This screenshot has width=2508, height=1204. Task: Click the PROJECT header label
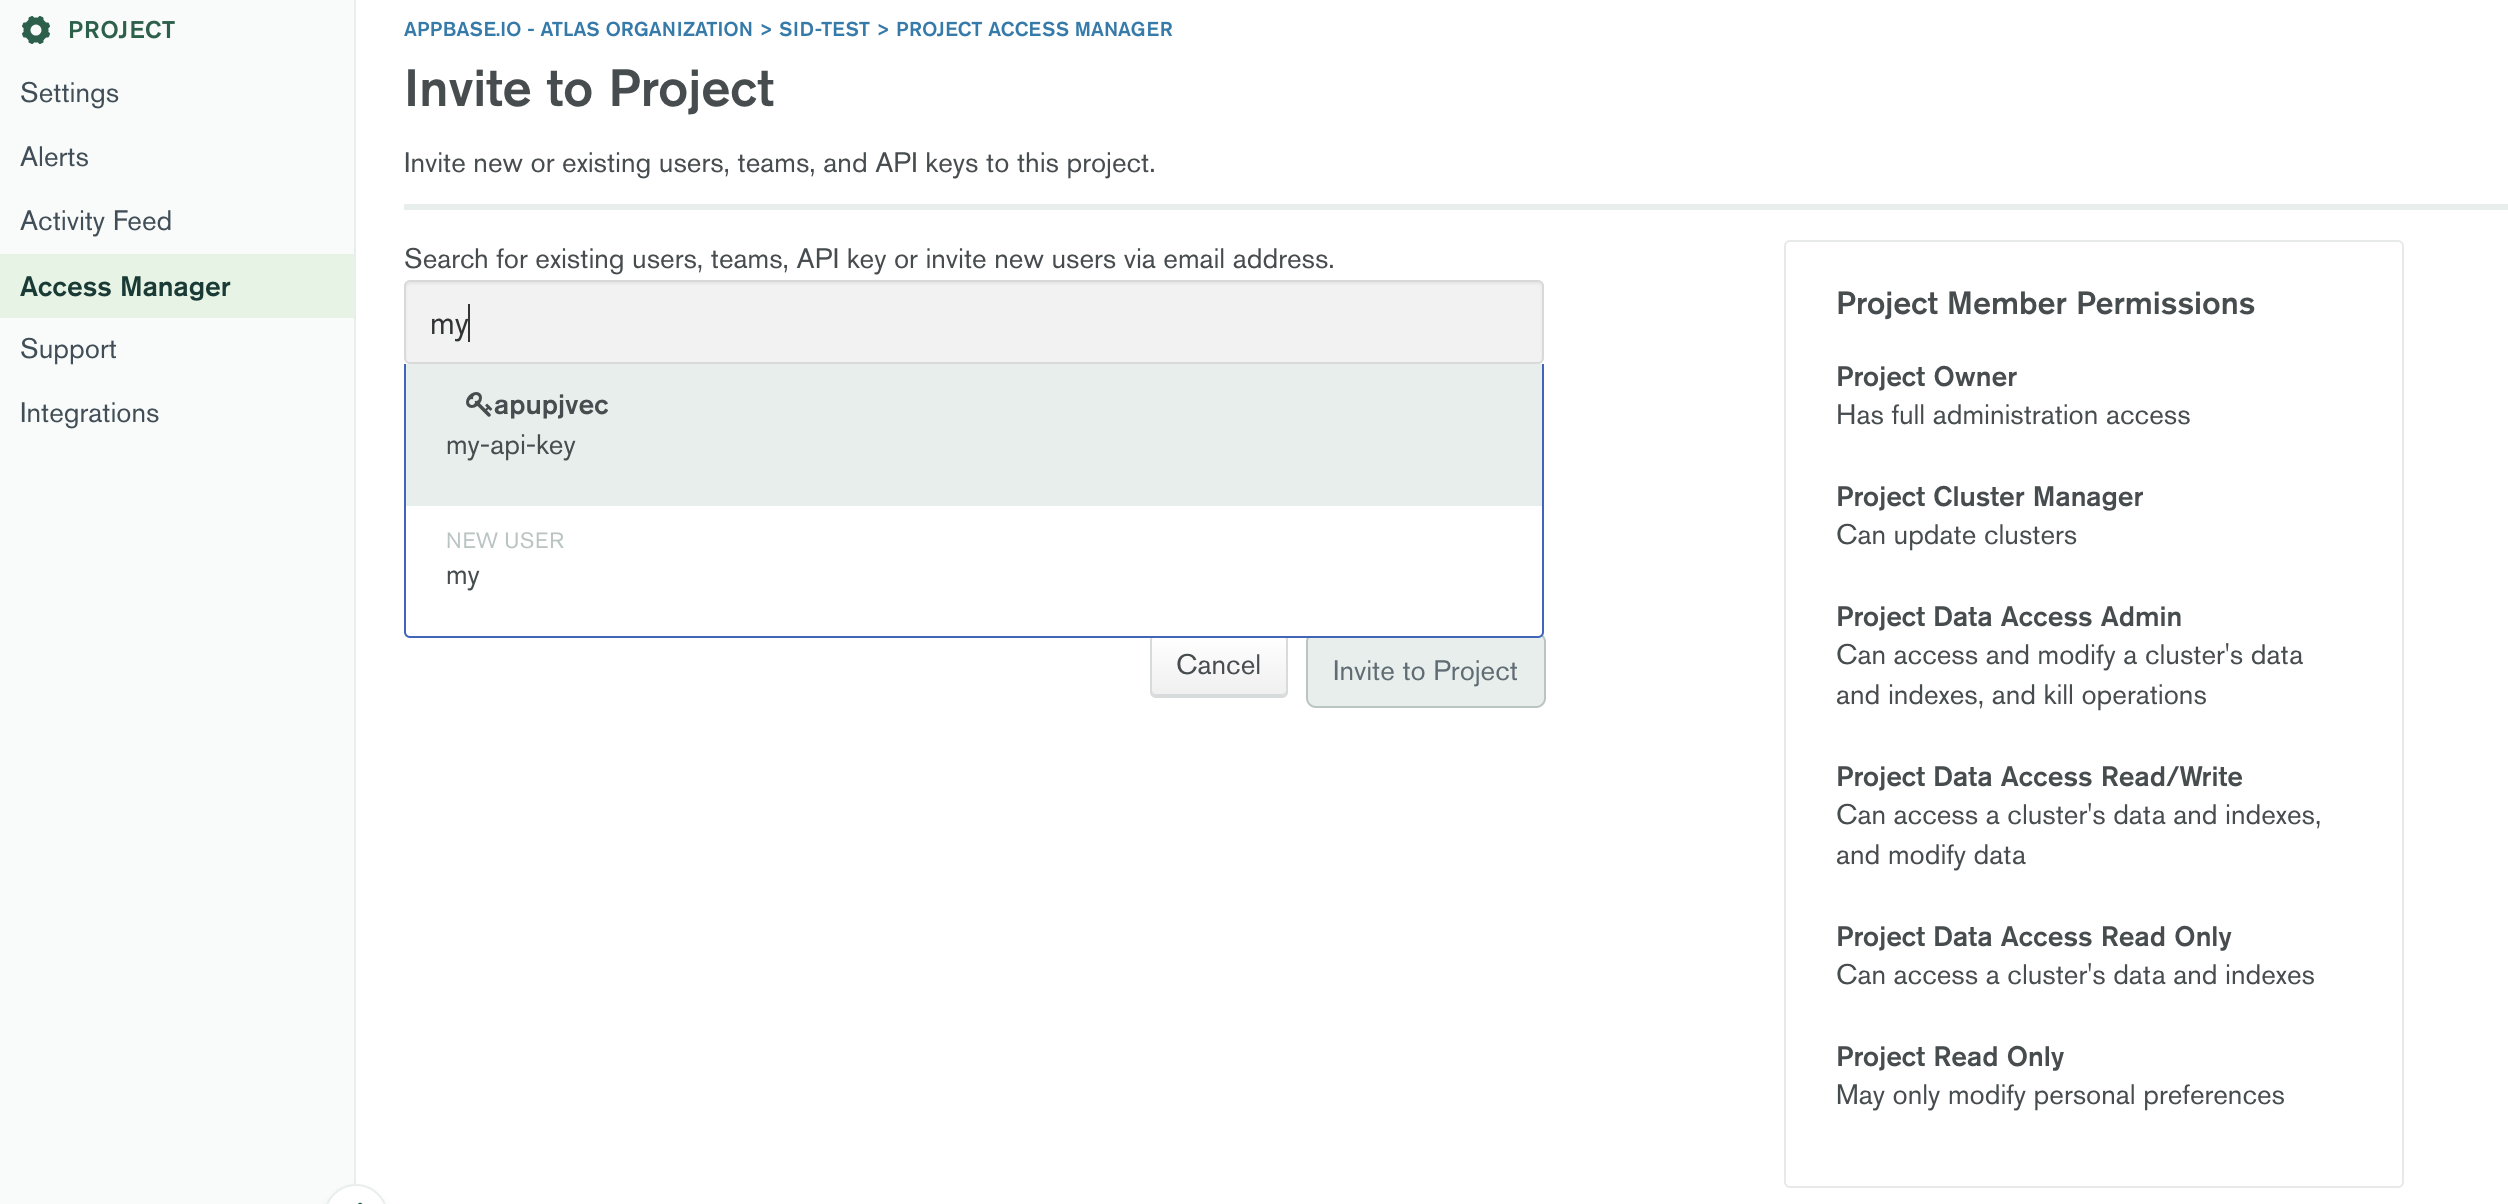pos(122,30)
